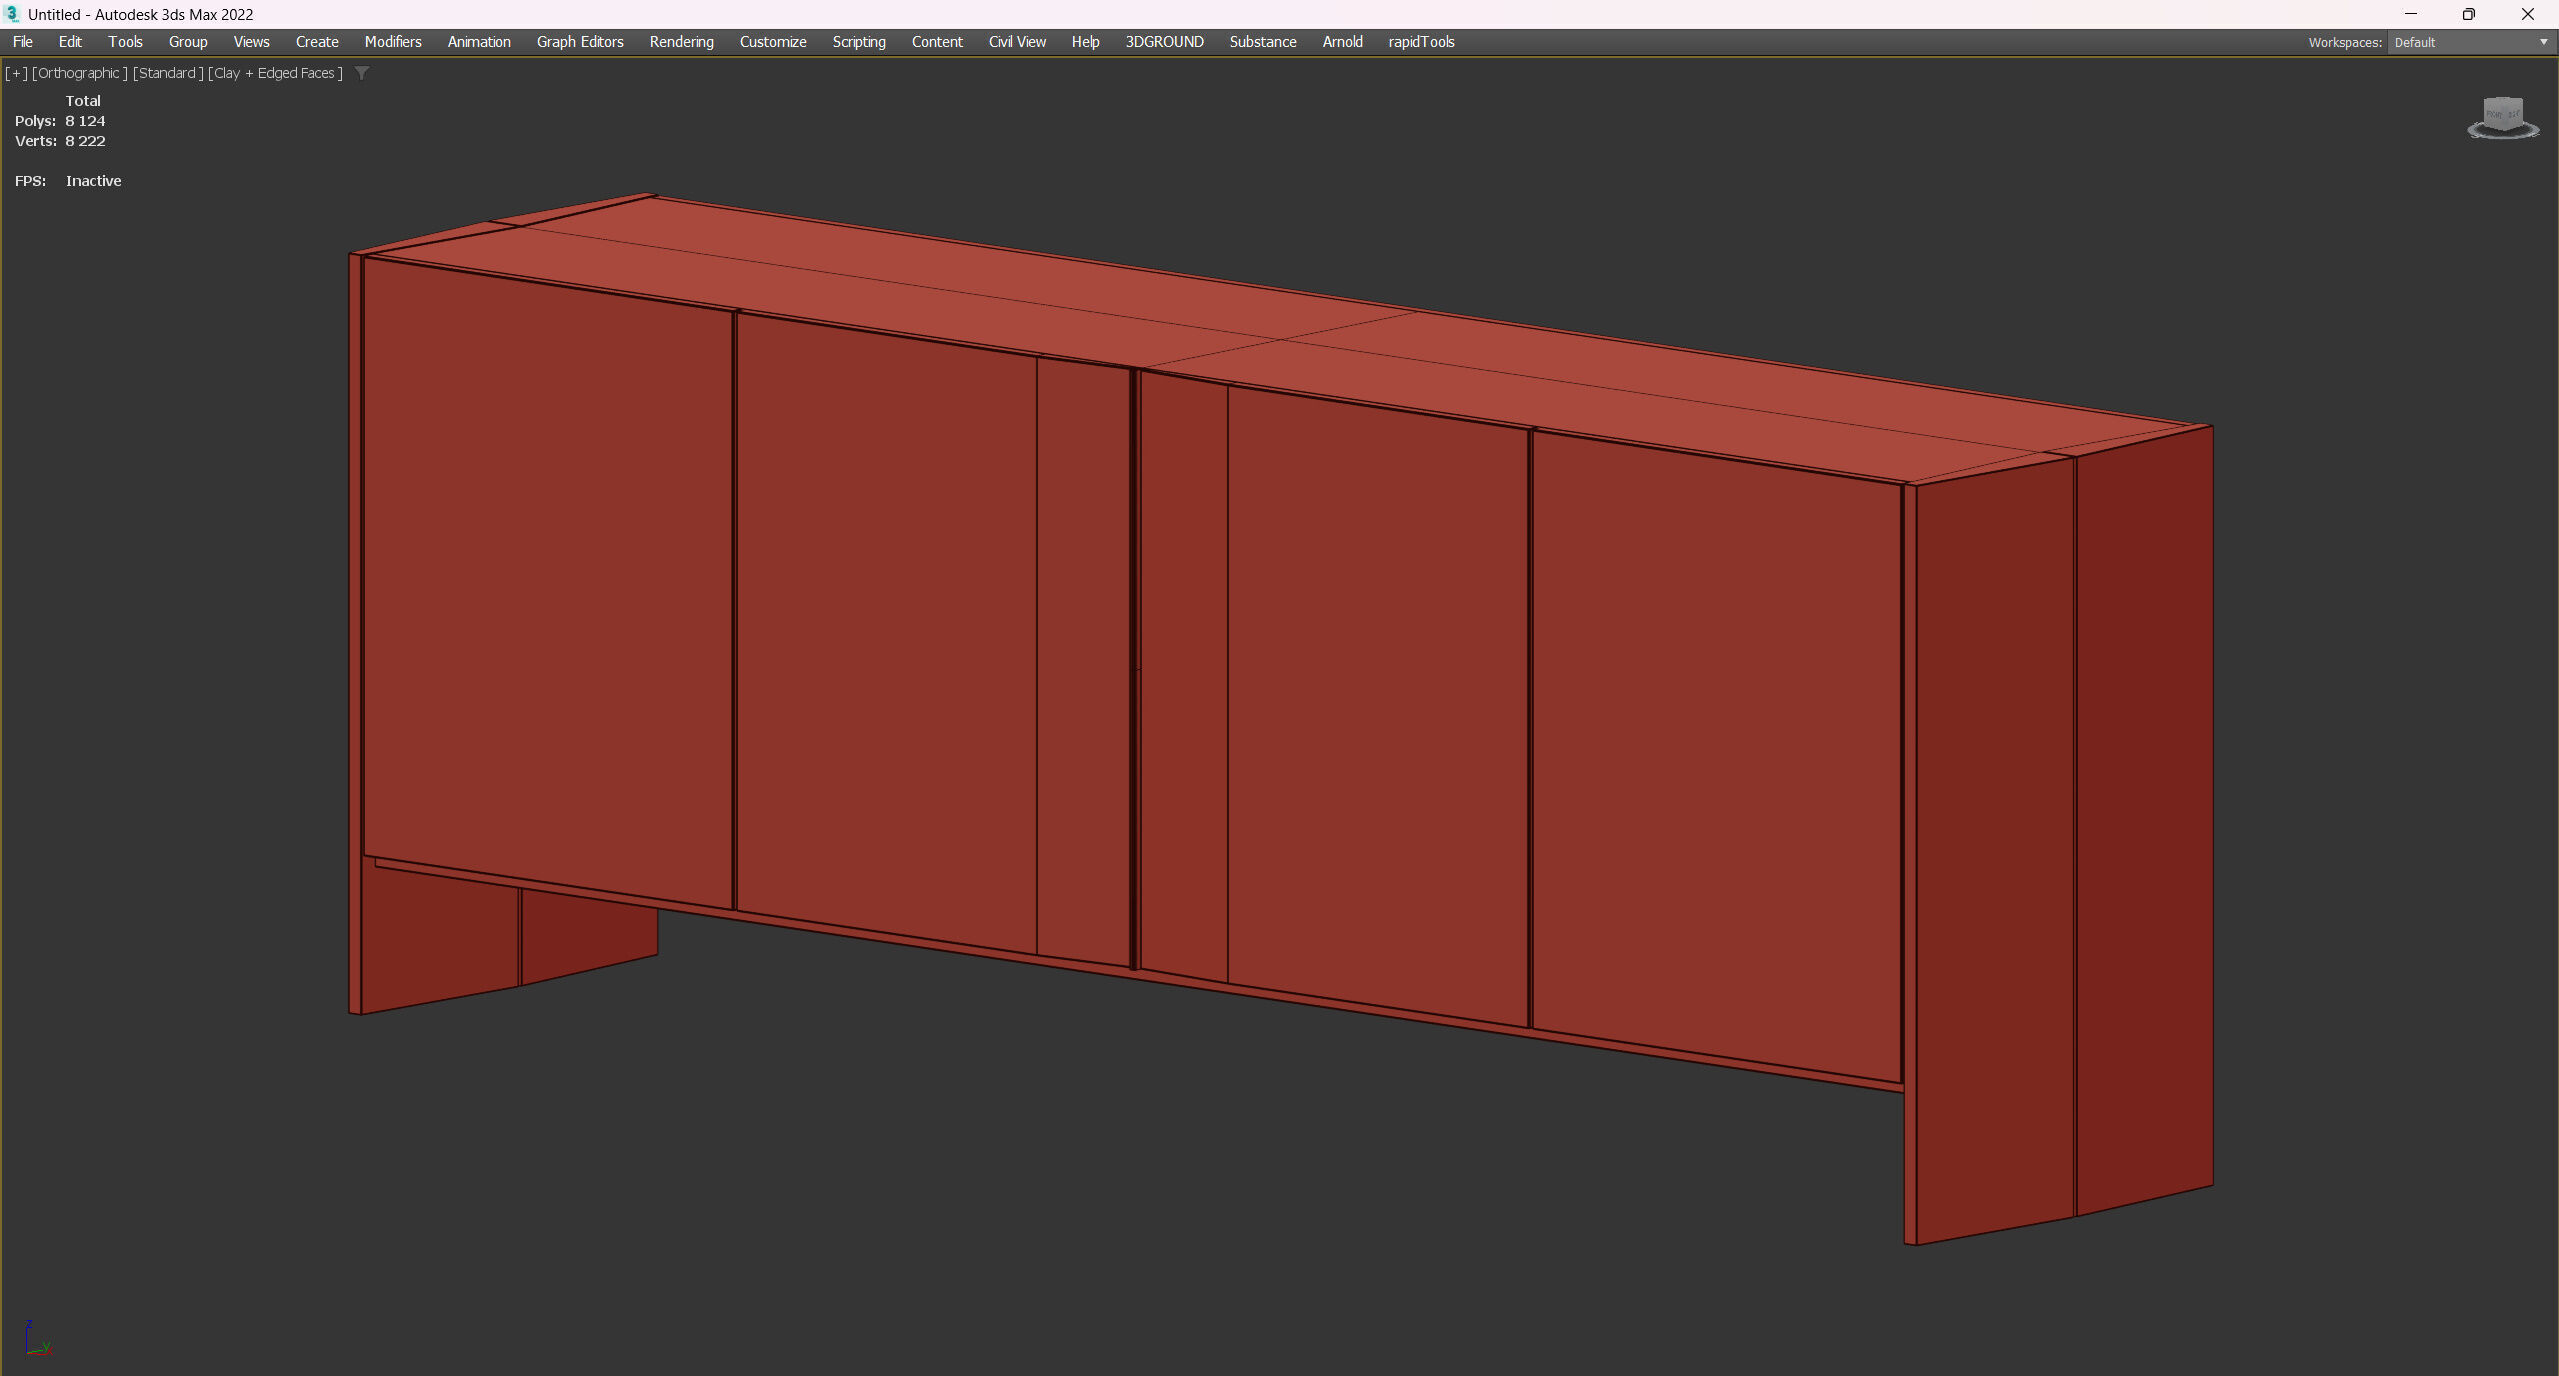Open the Civil View menu
The height and width of the screenshot is (1376, 2559).
point(1017,42)
